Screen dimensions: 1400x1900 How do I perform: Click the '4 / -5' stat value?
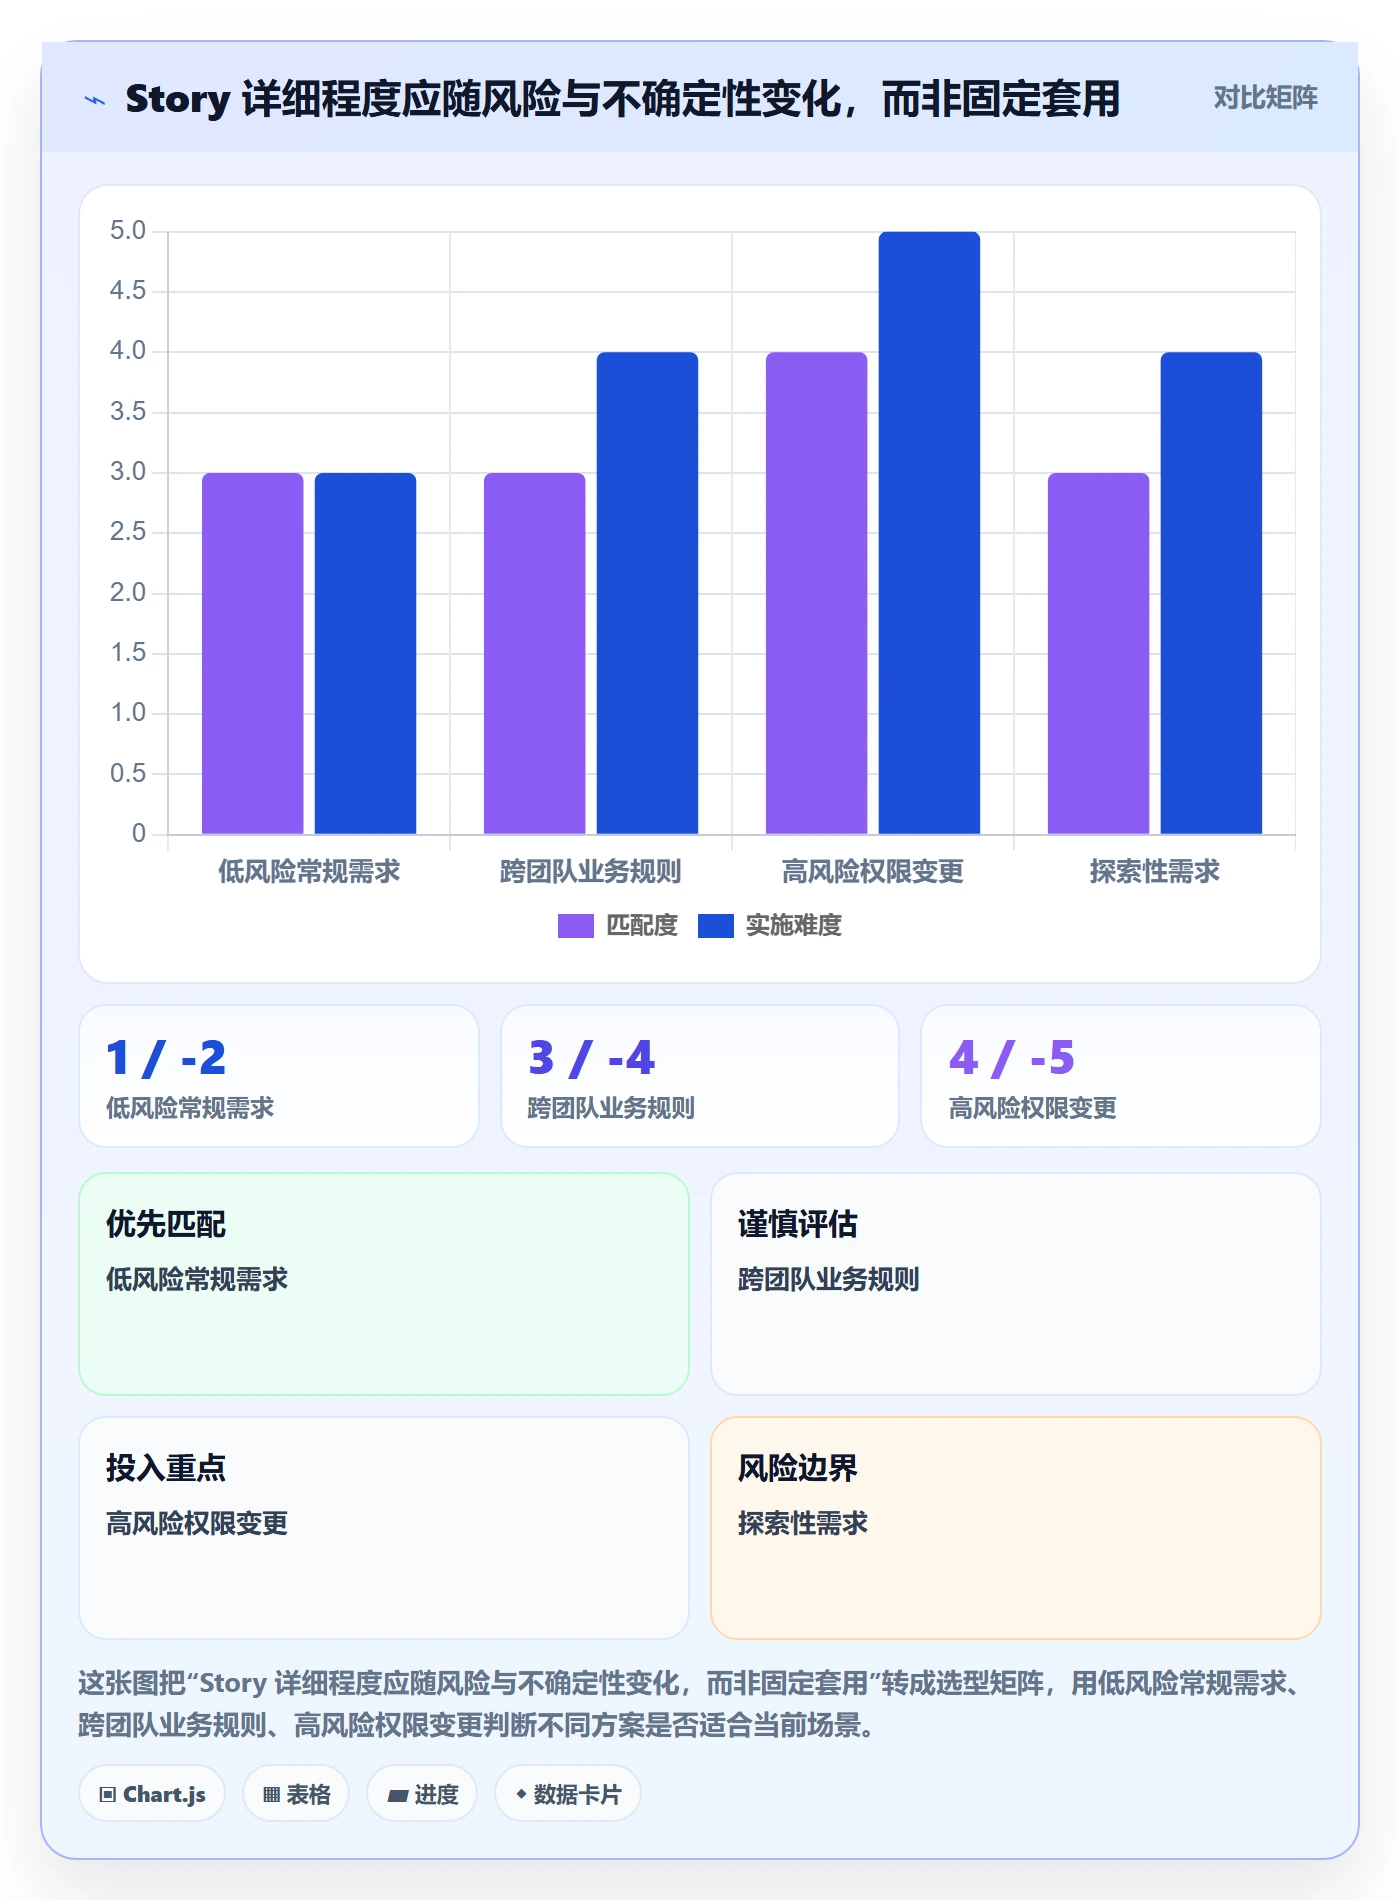tap(1012, 1058)
